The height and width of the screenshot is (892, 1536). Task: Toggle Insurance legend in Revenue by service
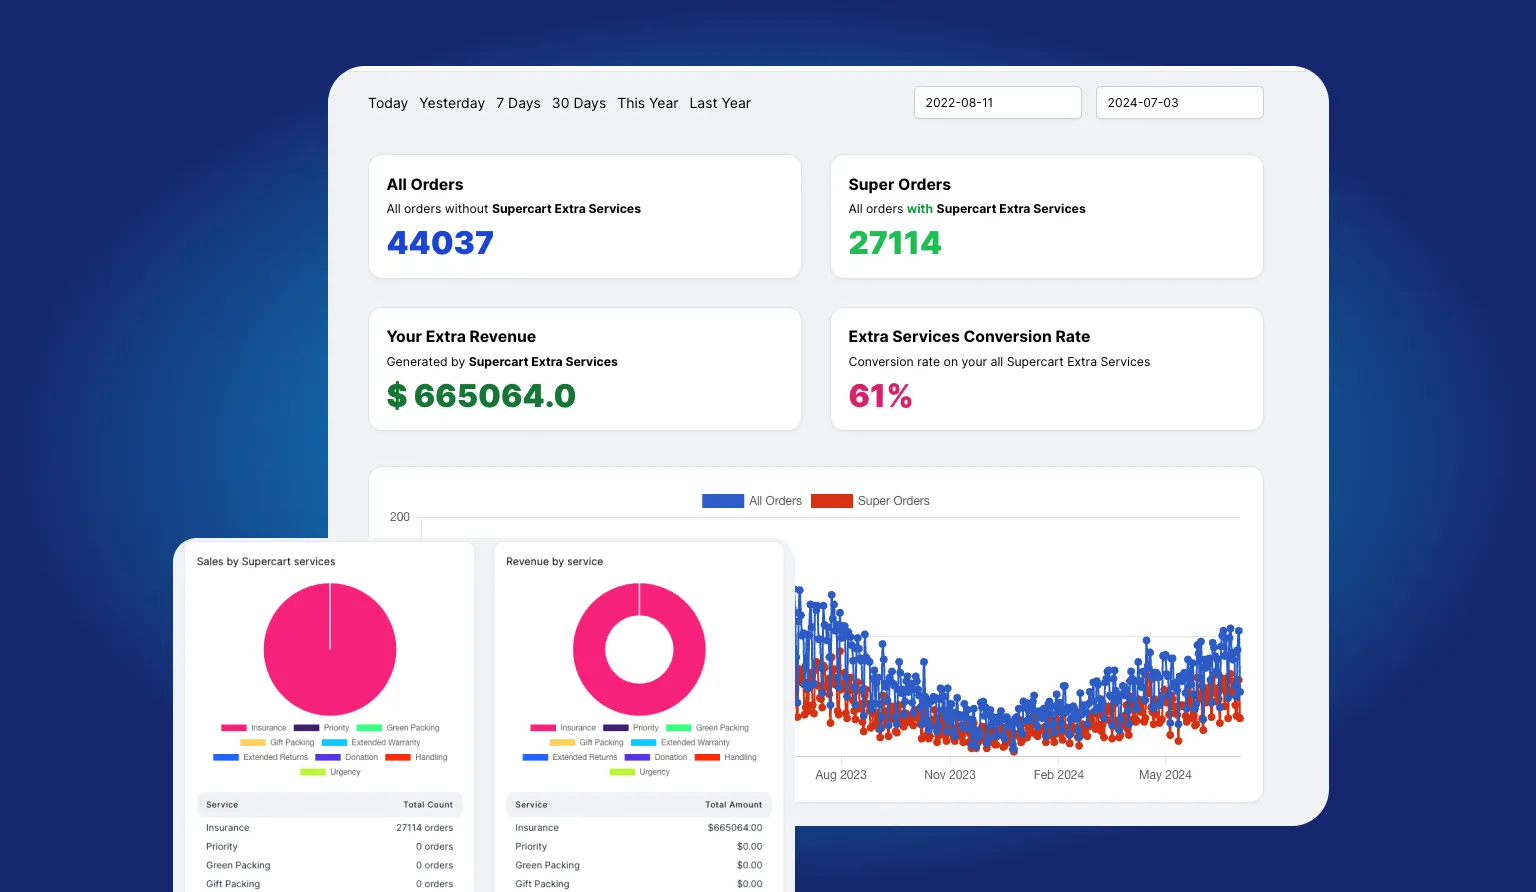point(563,728)
